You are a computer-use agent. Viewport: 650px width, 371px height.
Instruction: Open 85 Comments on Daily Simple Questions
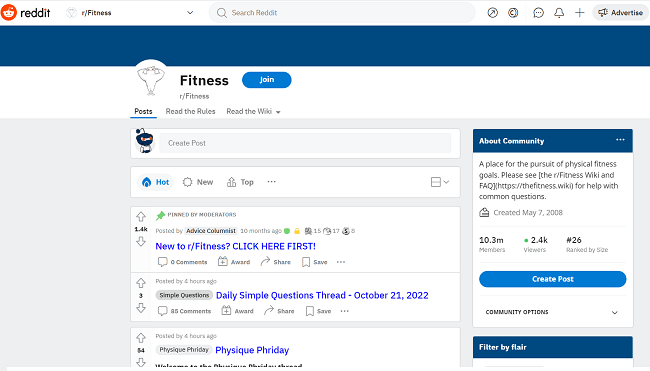point(184,311)
